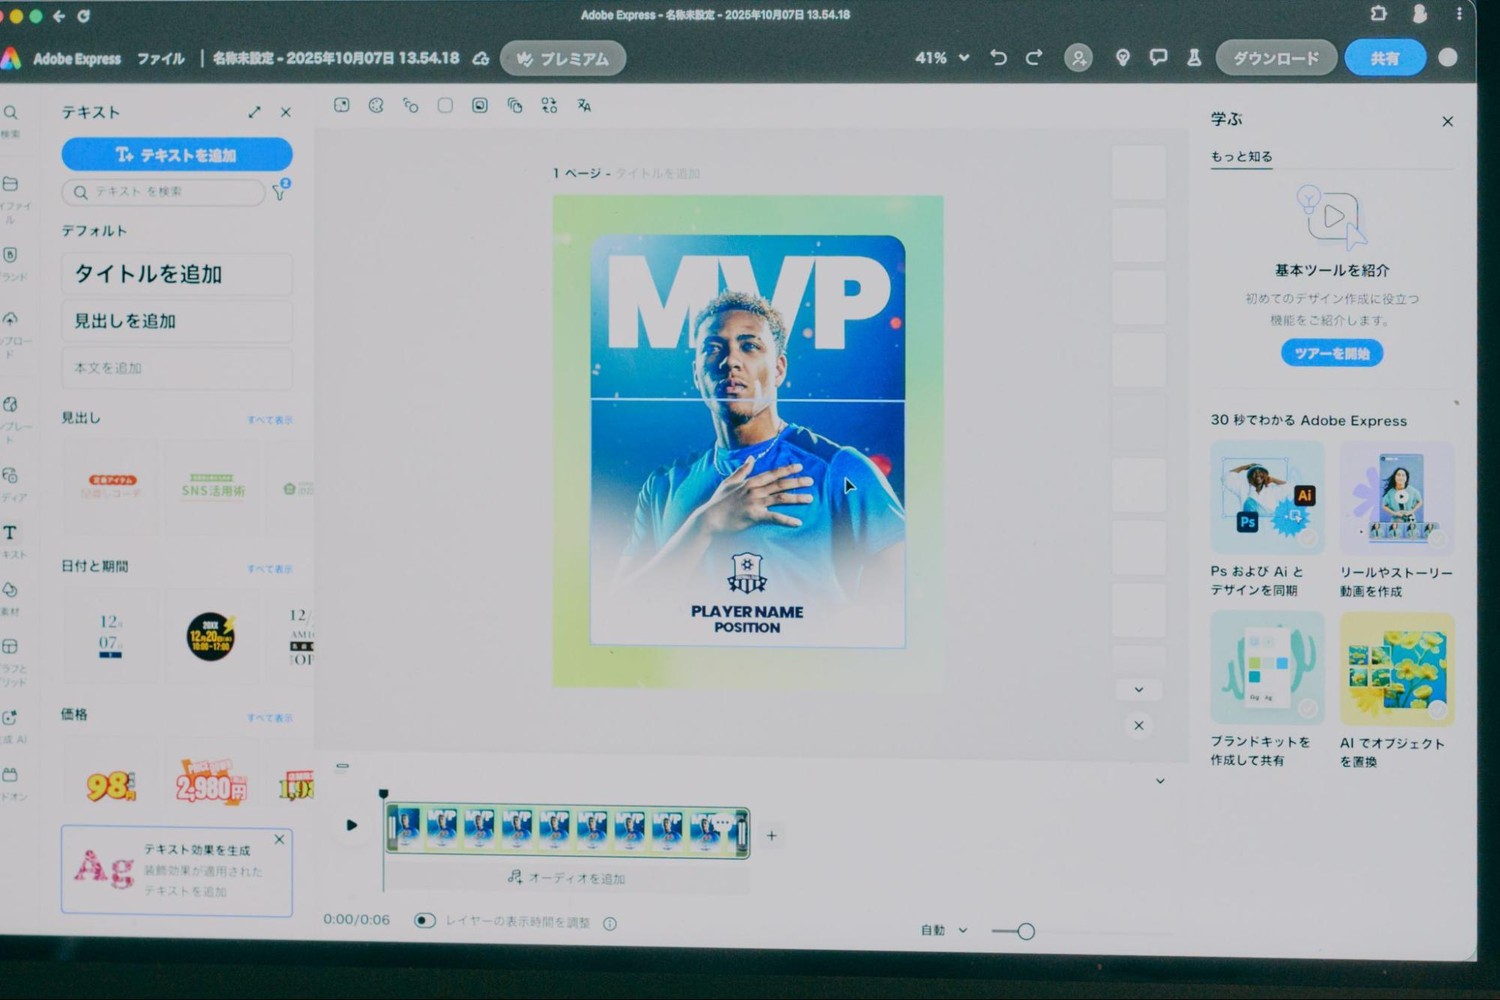Open the ファイル menu
The image size is (1500, 1000).
pyautogui.click(x=161, y=59)
